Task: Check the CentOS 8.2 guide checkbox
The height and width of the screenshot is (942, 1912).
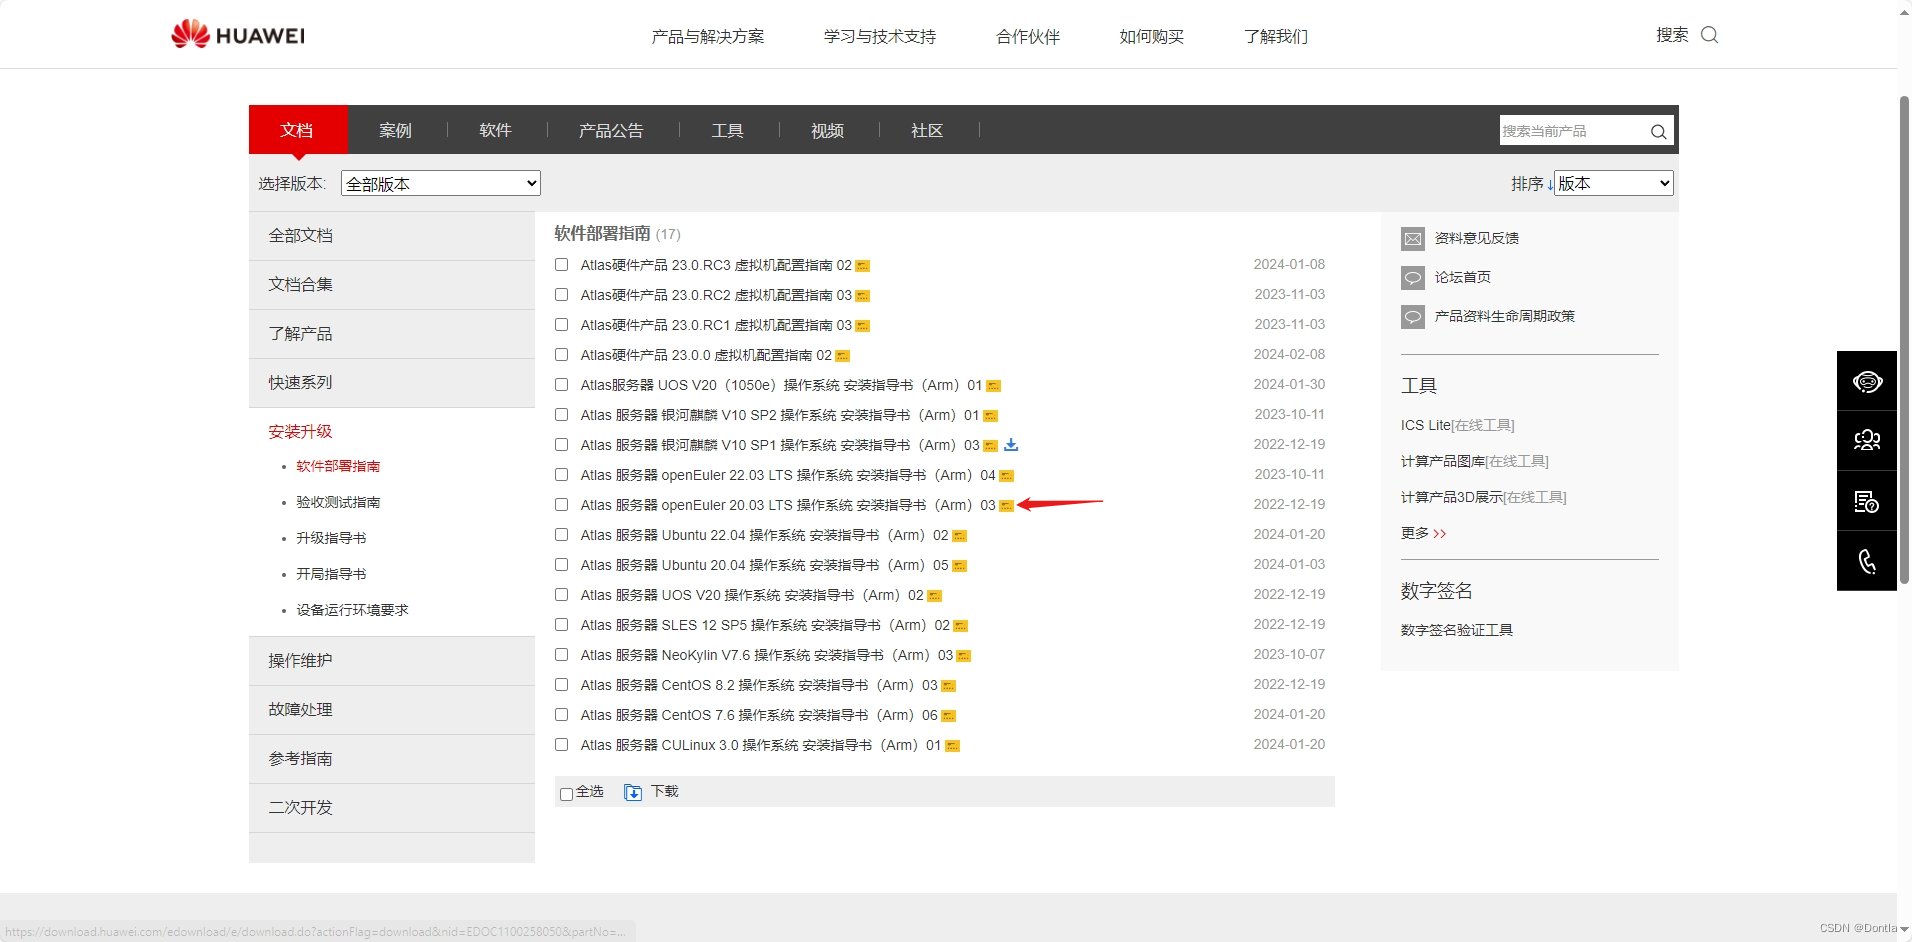Action: (561, 685)
